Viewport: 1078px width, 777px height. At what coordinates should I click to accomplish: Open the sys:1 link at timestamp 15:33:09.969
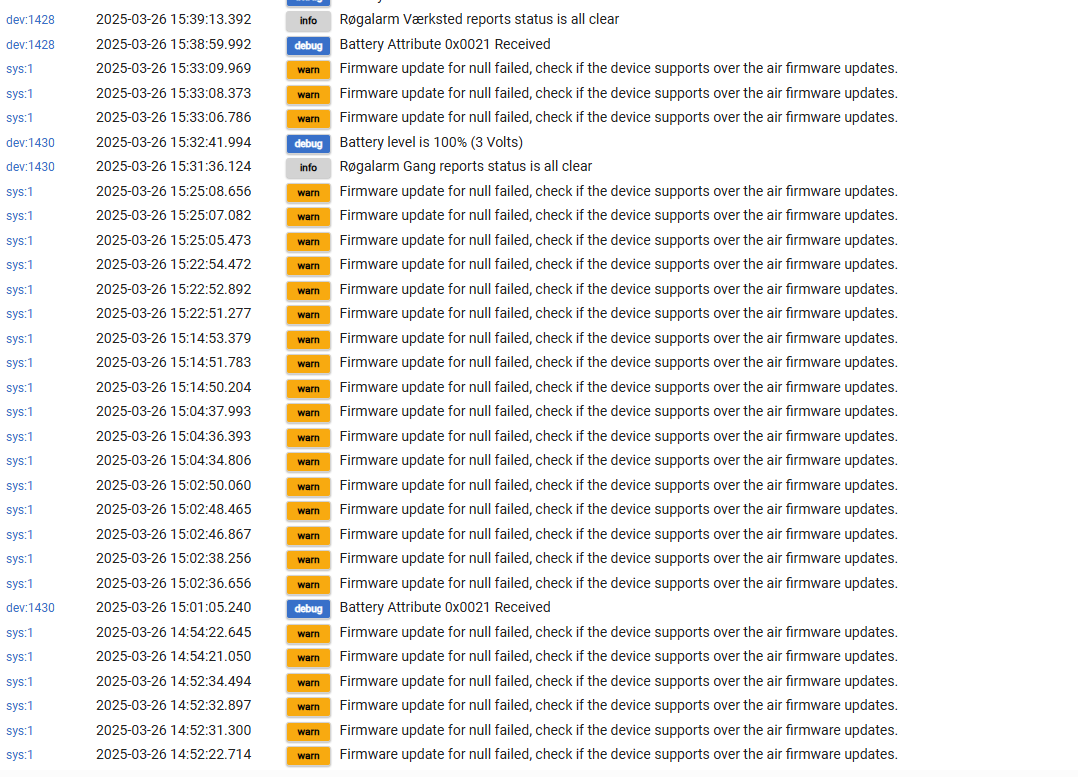tap(19, 69)
